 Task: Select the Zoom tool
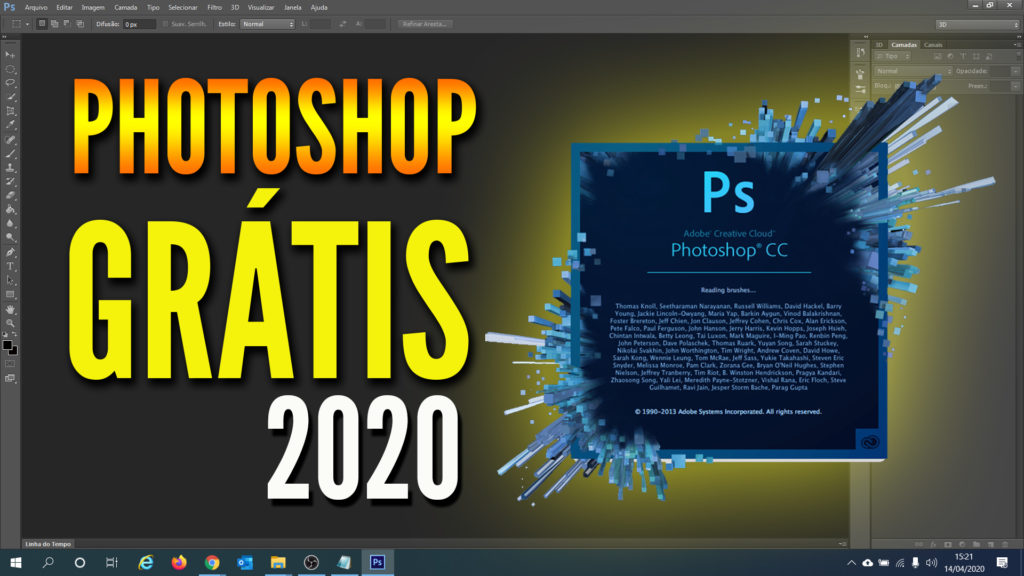tap(10, 323)
